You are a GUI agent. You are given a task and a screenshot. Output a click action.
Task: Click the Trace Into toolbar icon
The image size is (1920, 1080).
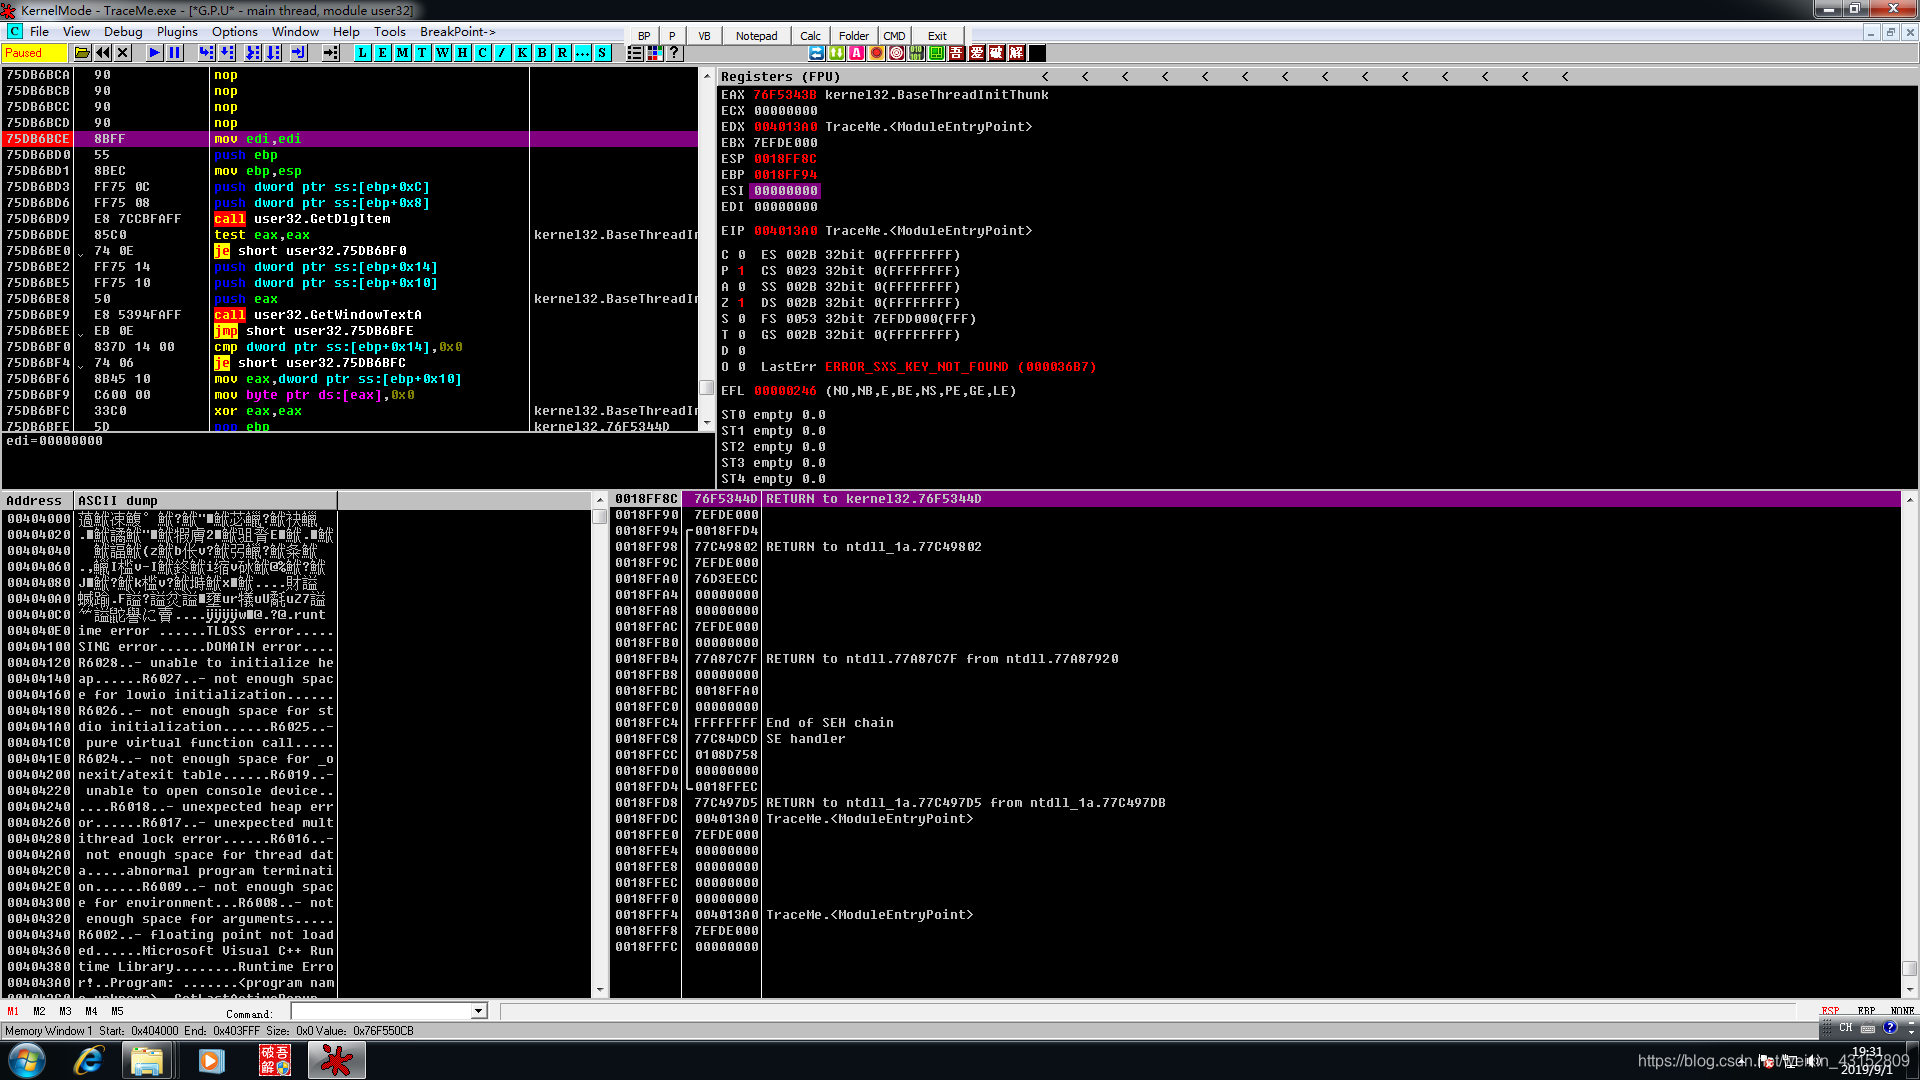pyautogui.click(x=253, y=53)
